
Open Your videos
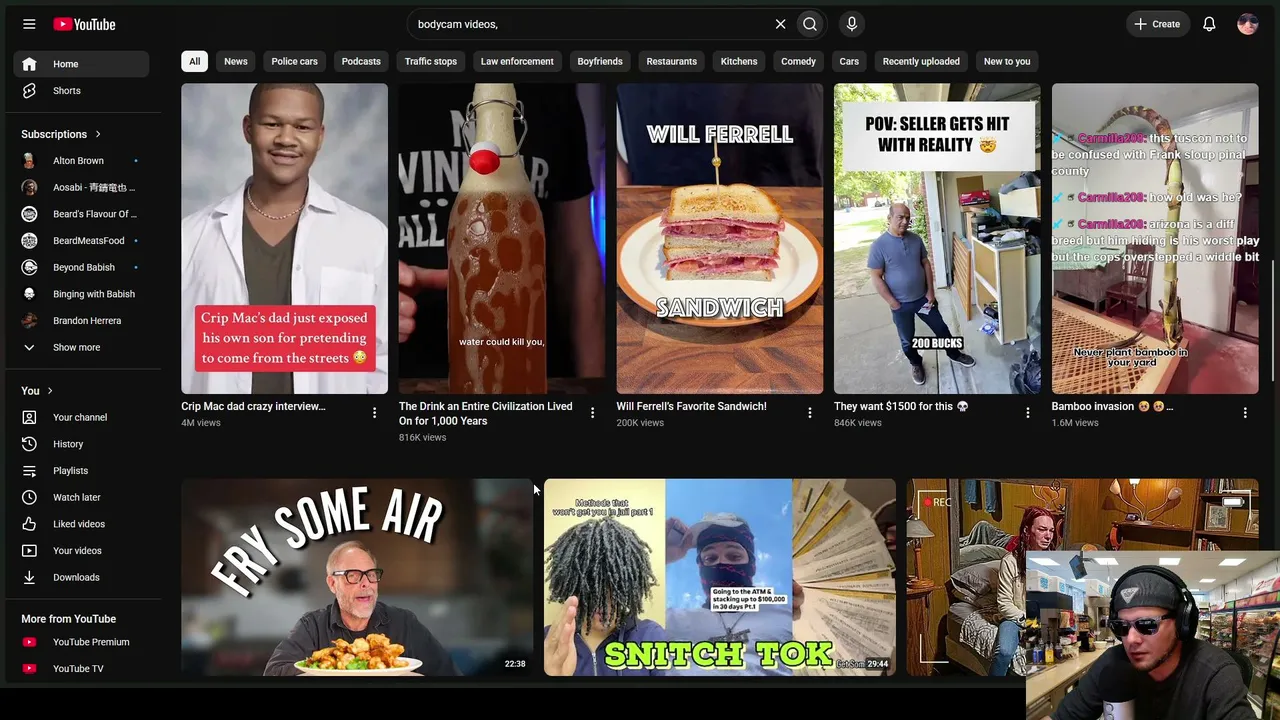point(81,551)
